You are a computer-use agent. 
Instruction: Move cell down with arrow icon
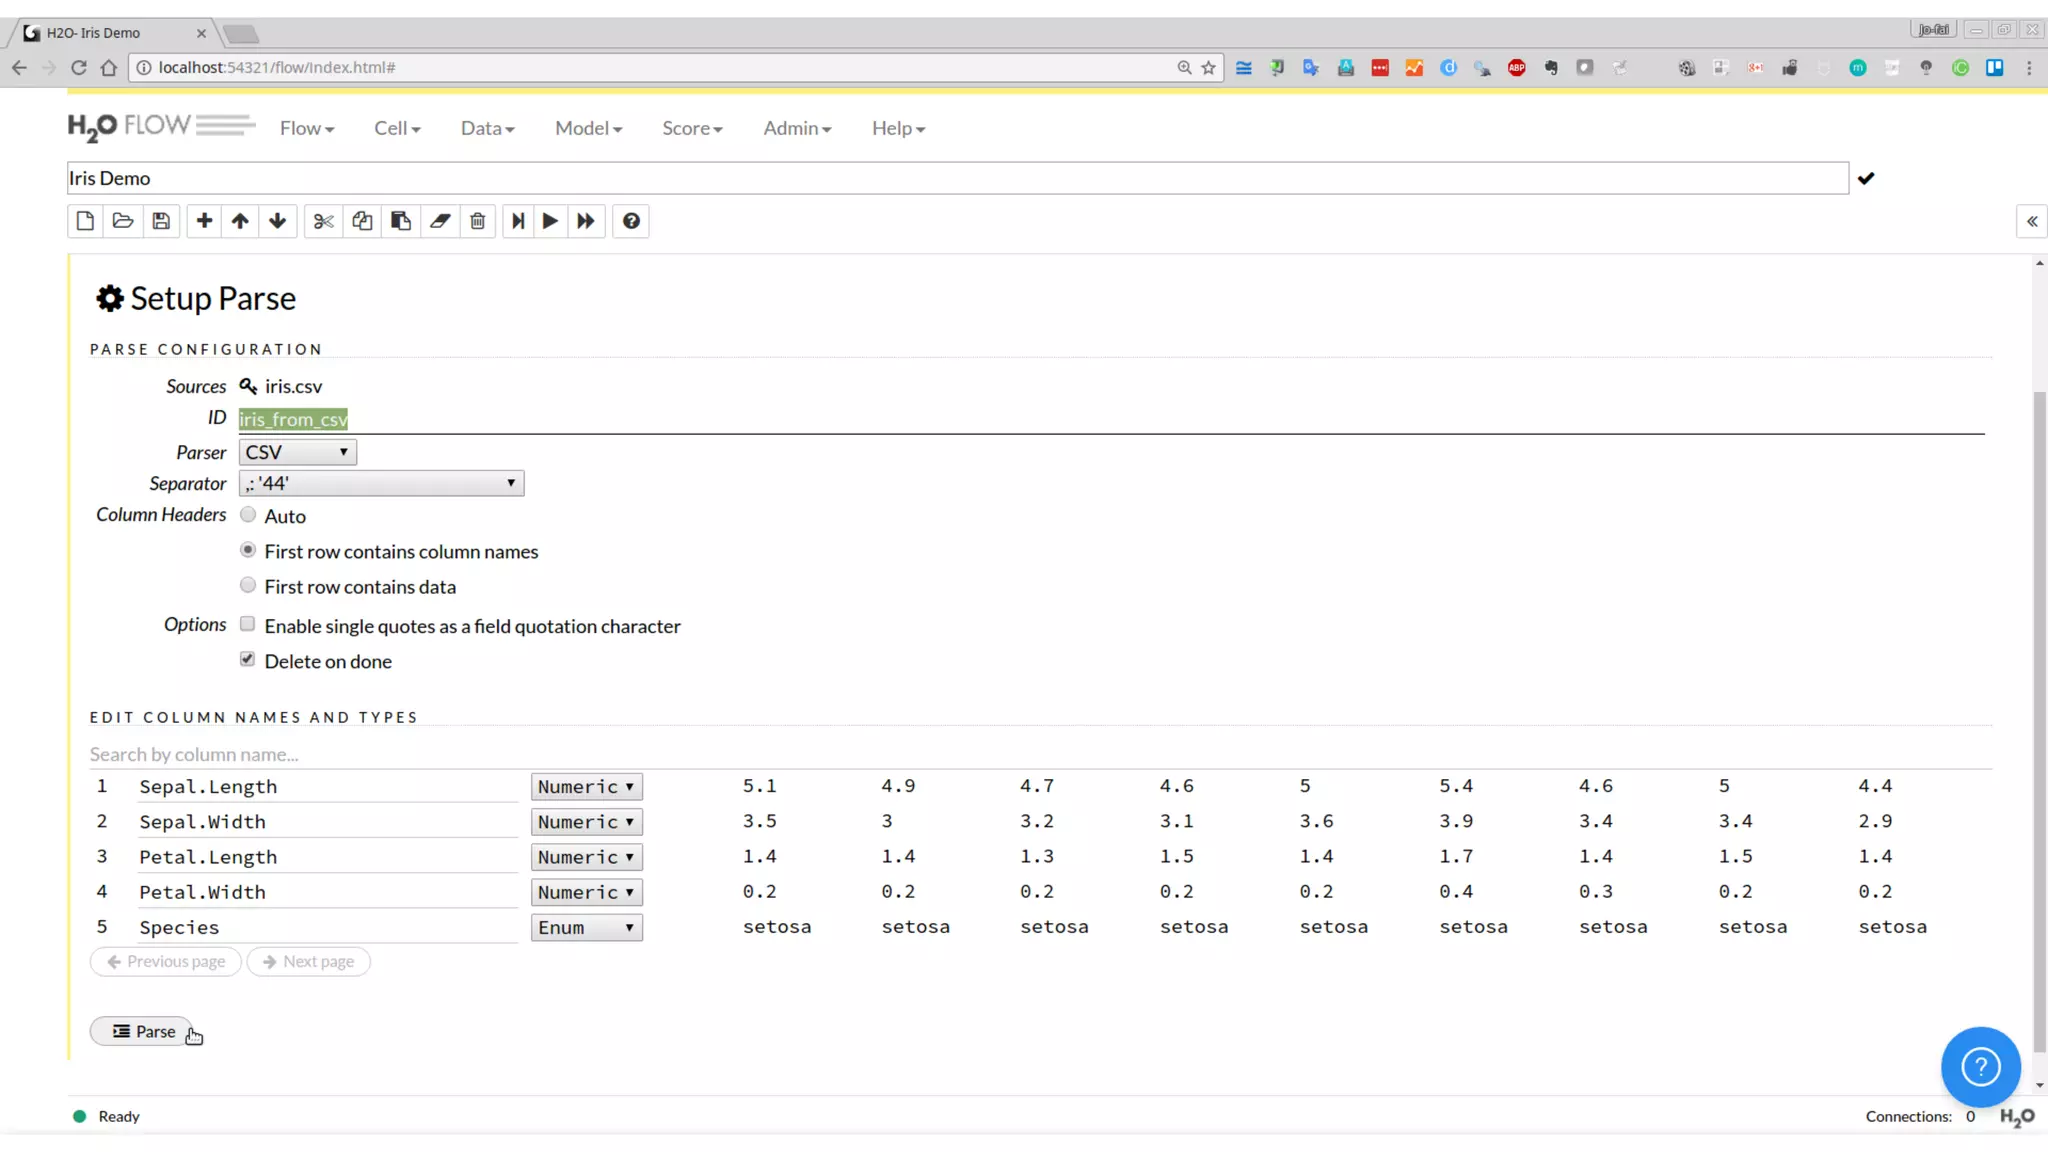(x=278, y=221)
